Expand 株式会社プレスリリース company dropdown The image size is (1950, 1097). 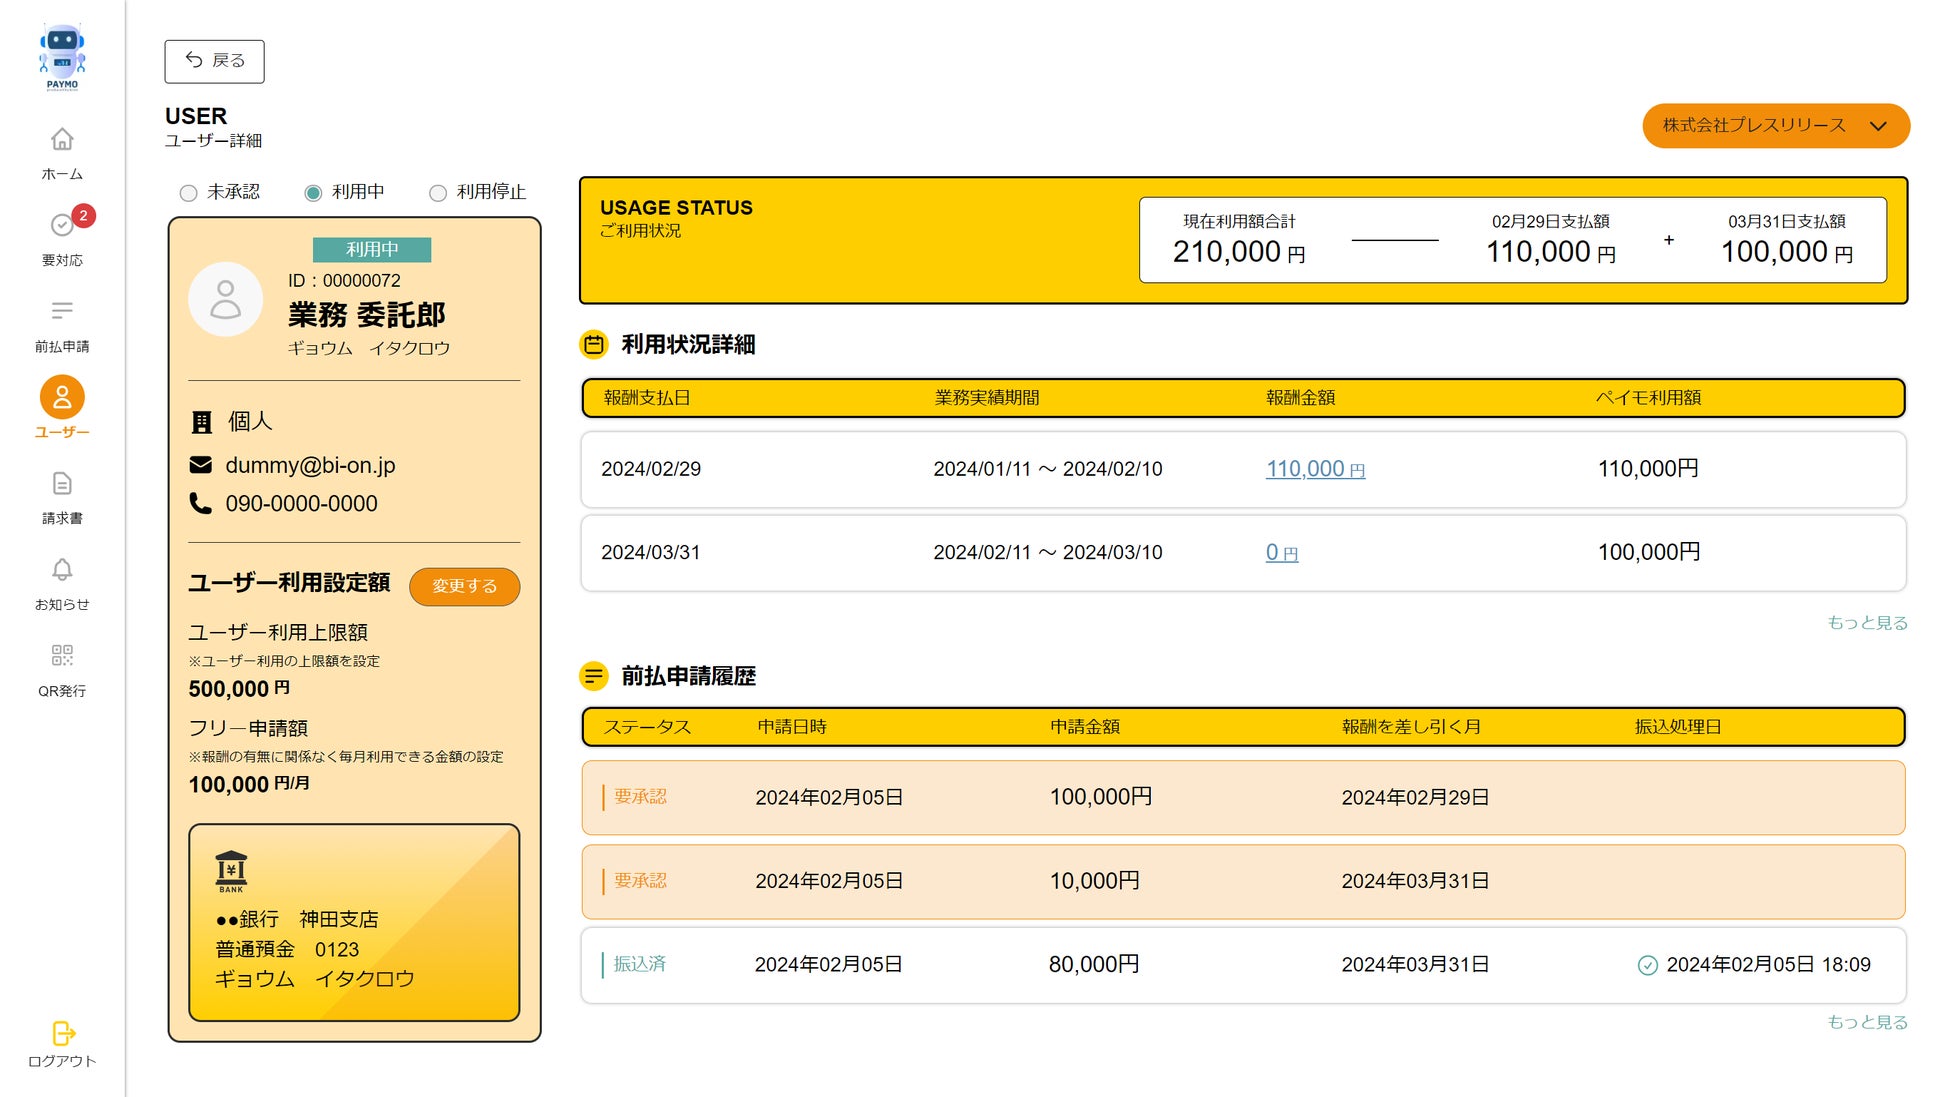1775,126
